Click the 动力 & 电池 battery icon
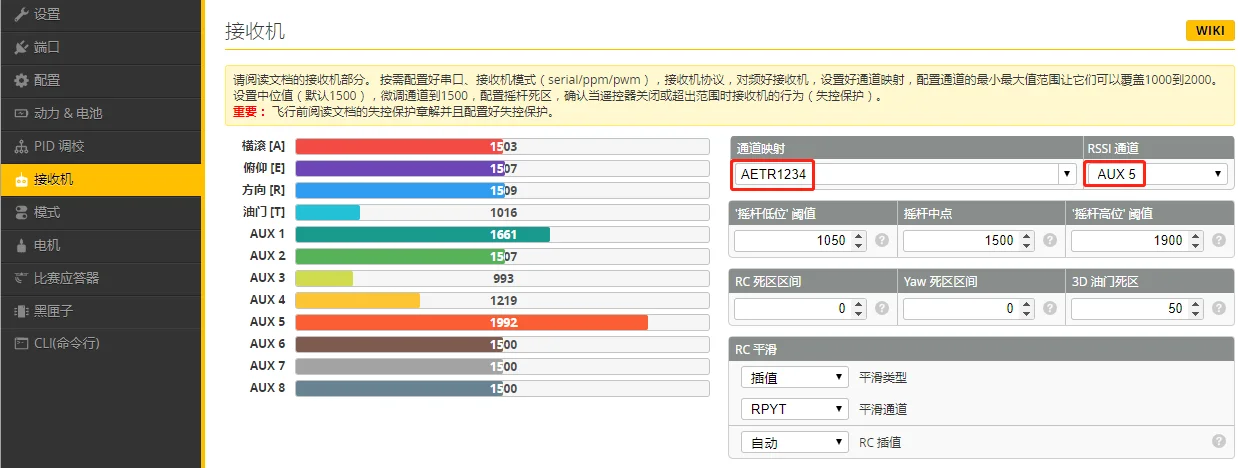This screenshot has width=1238, height=468. tap(21, 113)
